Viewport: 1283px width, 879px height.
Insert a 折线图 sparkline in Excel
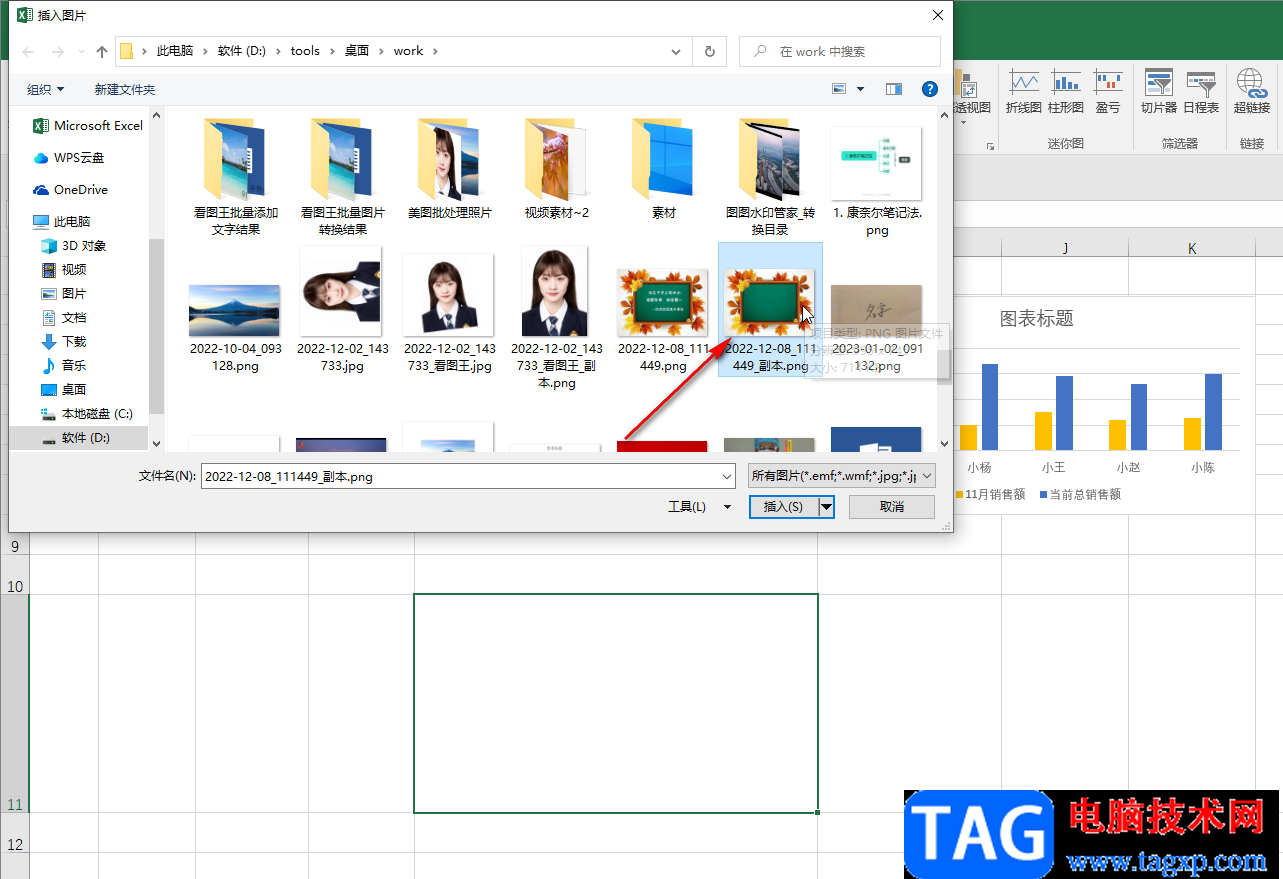tap(1023, 92)
